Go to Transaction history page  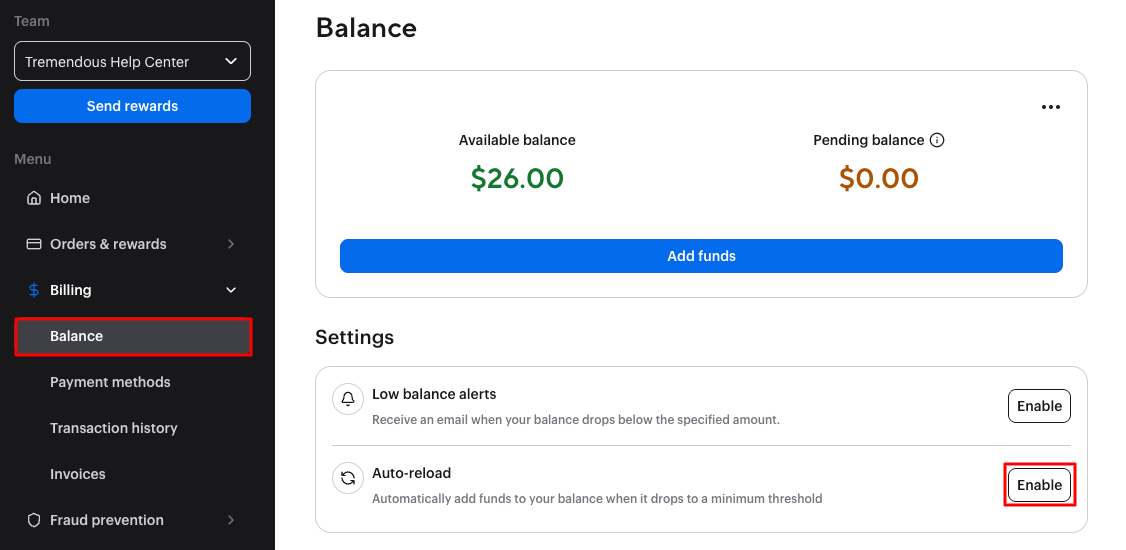click(114, 428)
